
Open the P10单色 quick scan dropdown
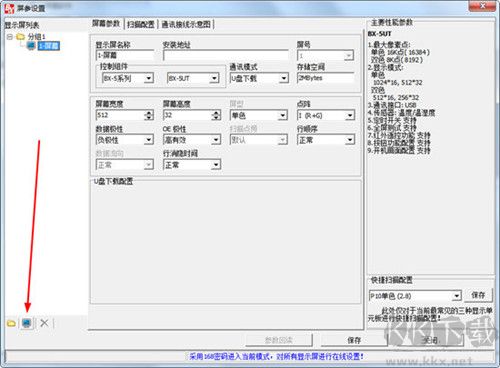click(x=456, y=296)
